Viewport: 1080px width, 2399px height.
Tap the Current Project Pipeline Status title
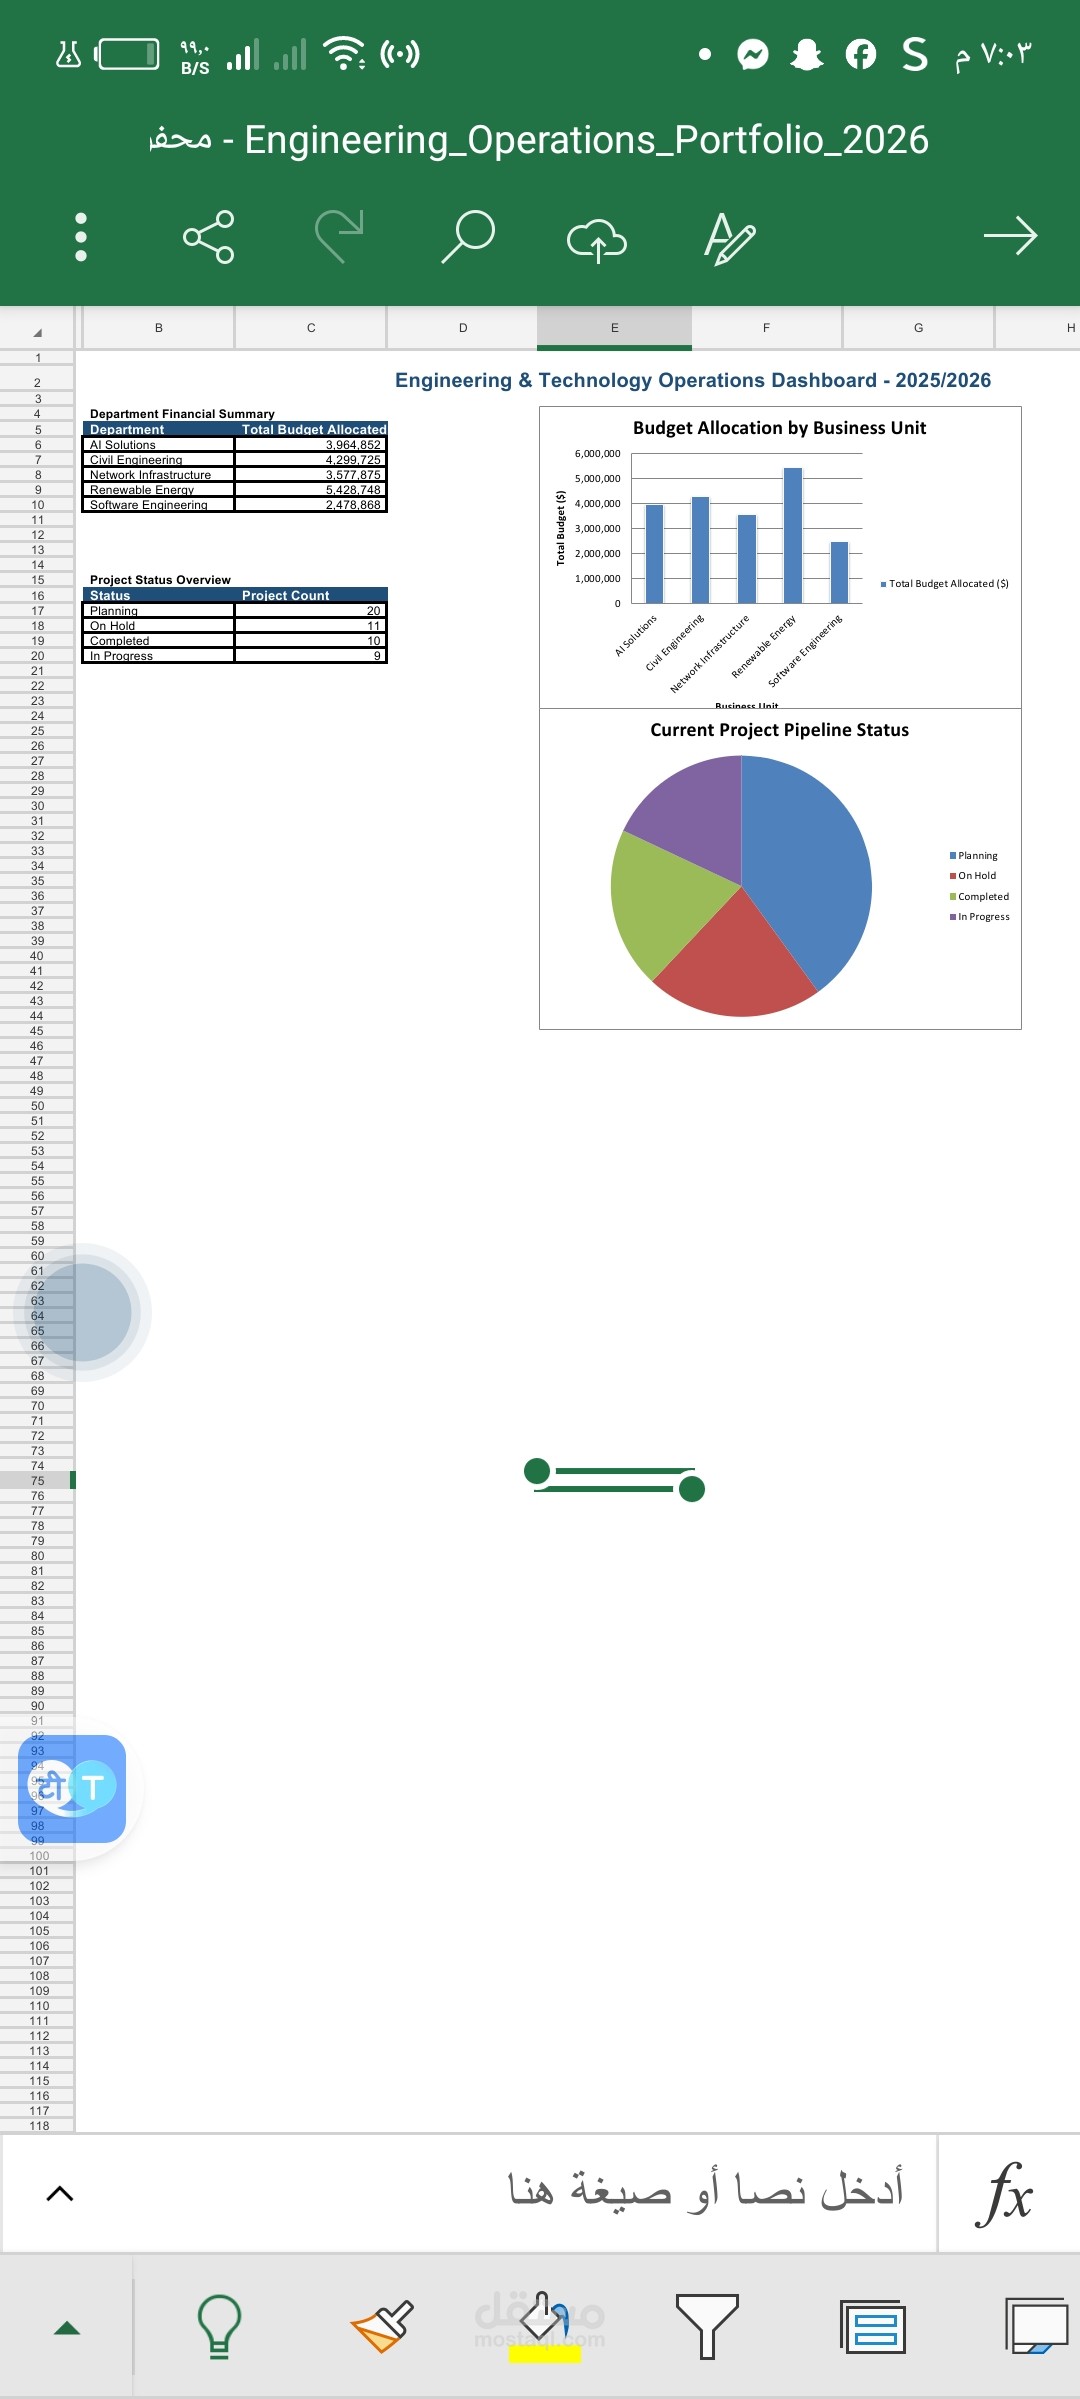(x=779, y=730)
